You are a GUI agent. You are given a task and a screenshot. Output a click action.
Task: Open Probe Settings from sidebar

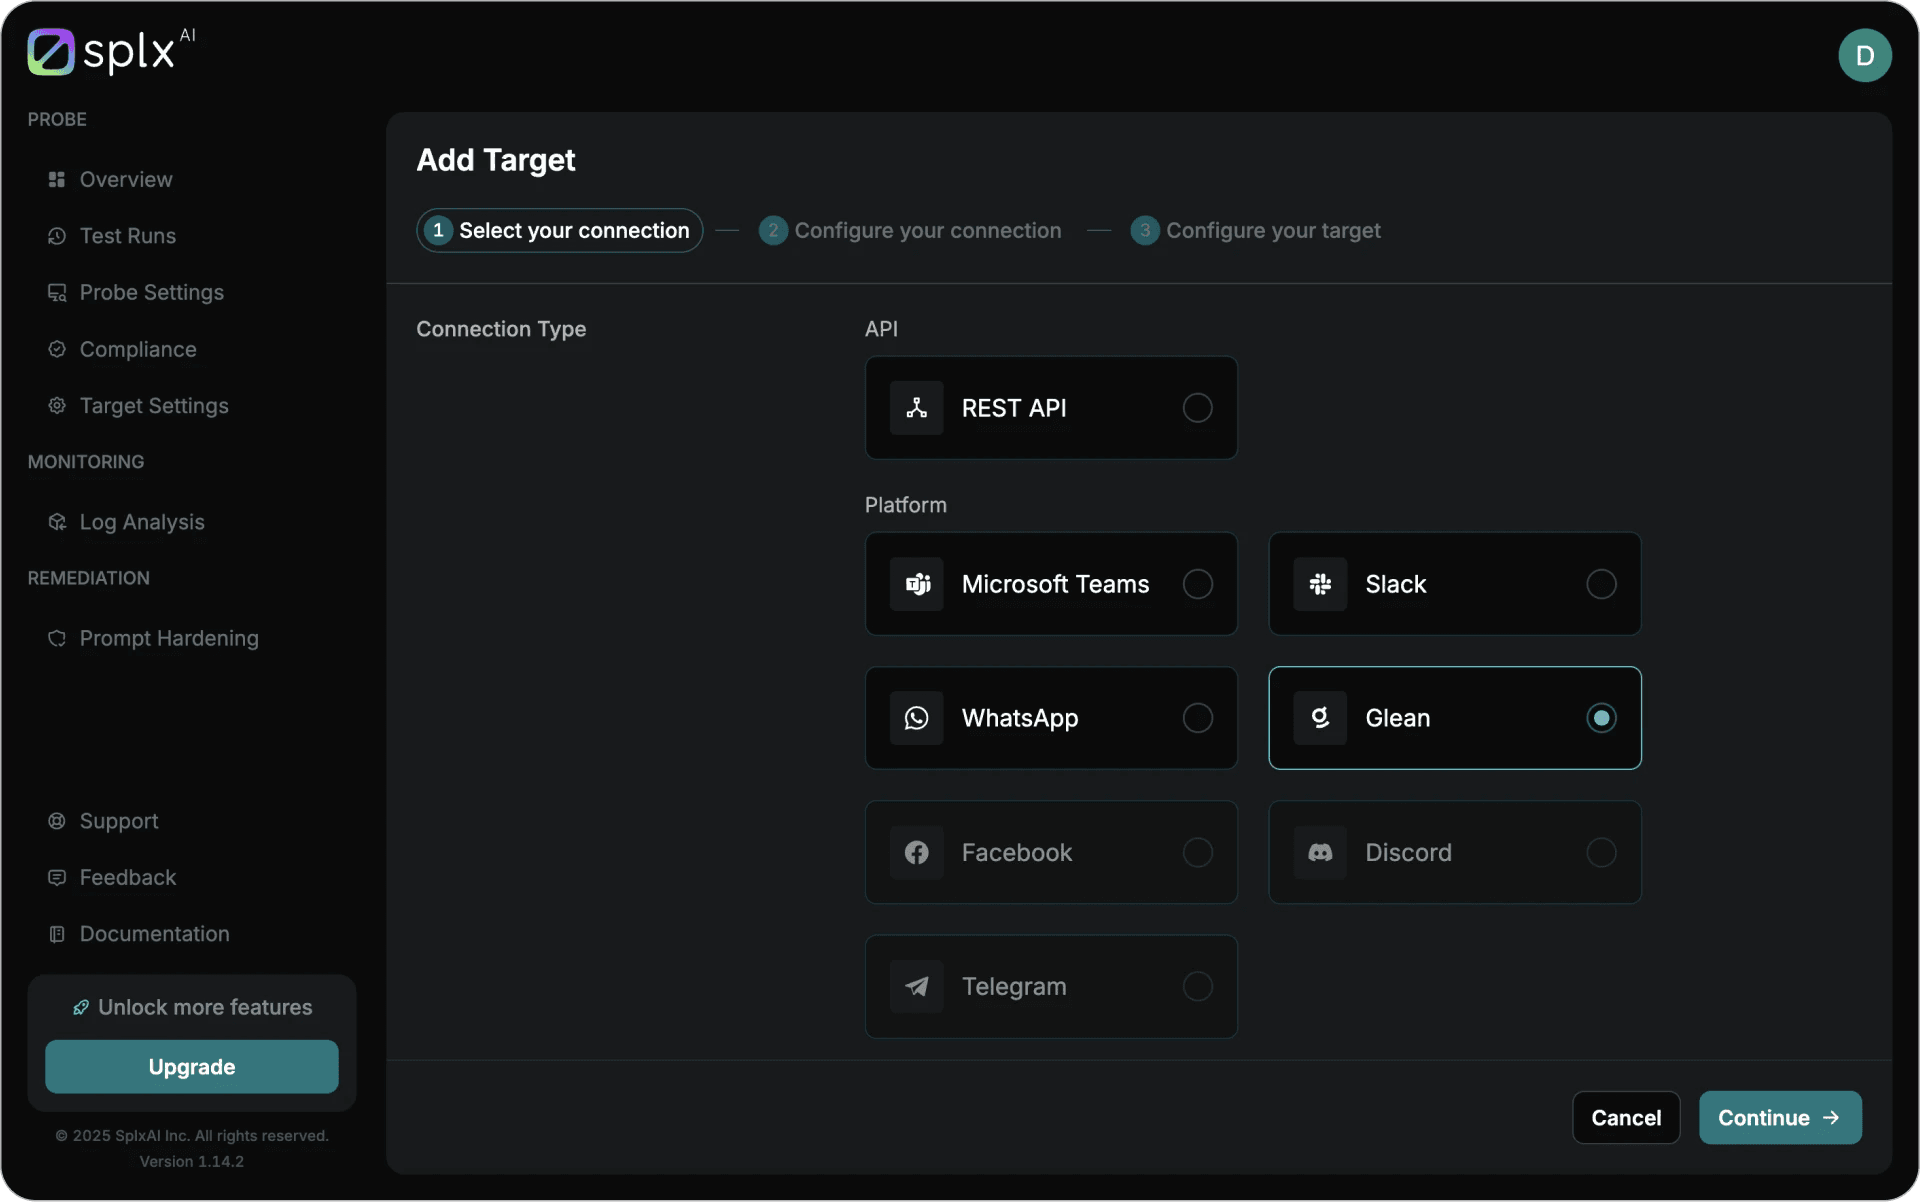[152, 293]
